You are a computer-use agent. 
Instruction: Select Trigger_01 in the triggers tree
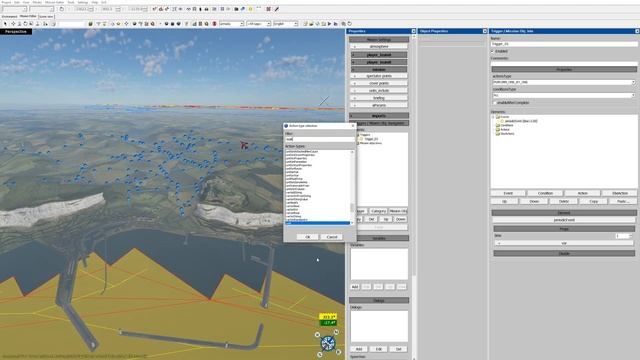(371, 139)
